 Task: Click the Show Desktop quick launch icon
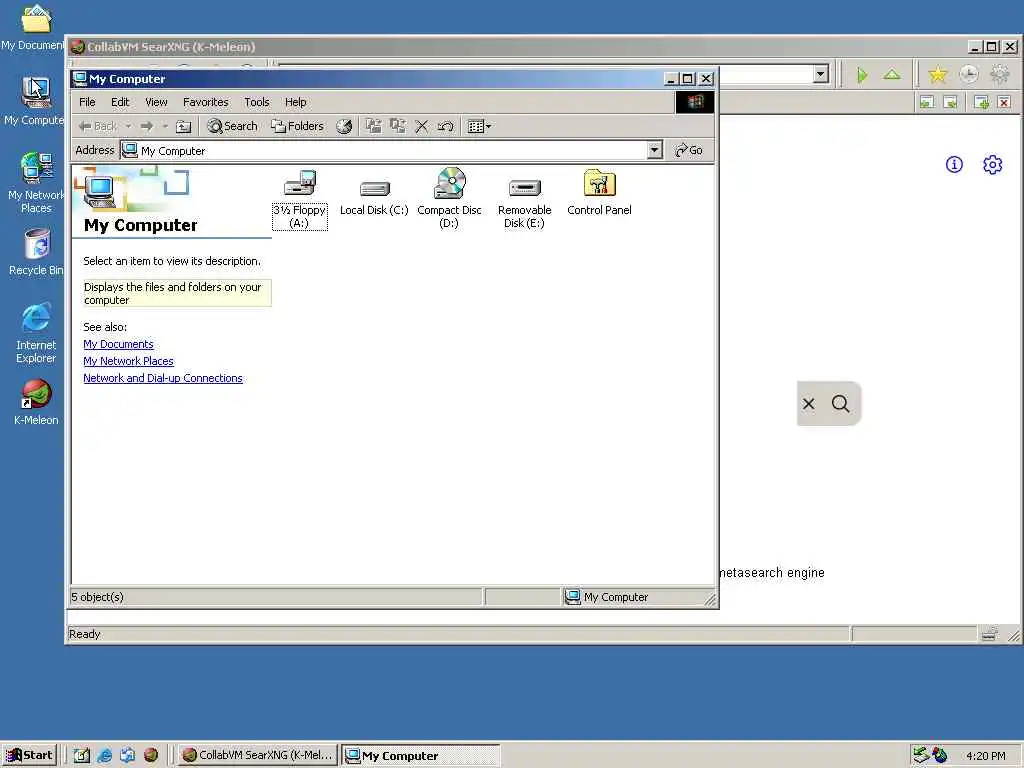pos(81,756)
